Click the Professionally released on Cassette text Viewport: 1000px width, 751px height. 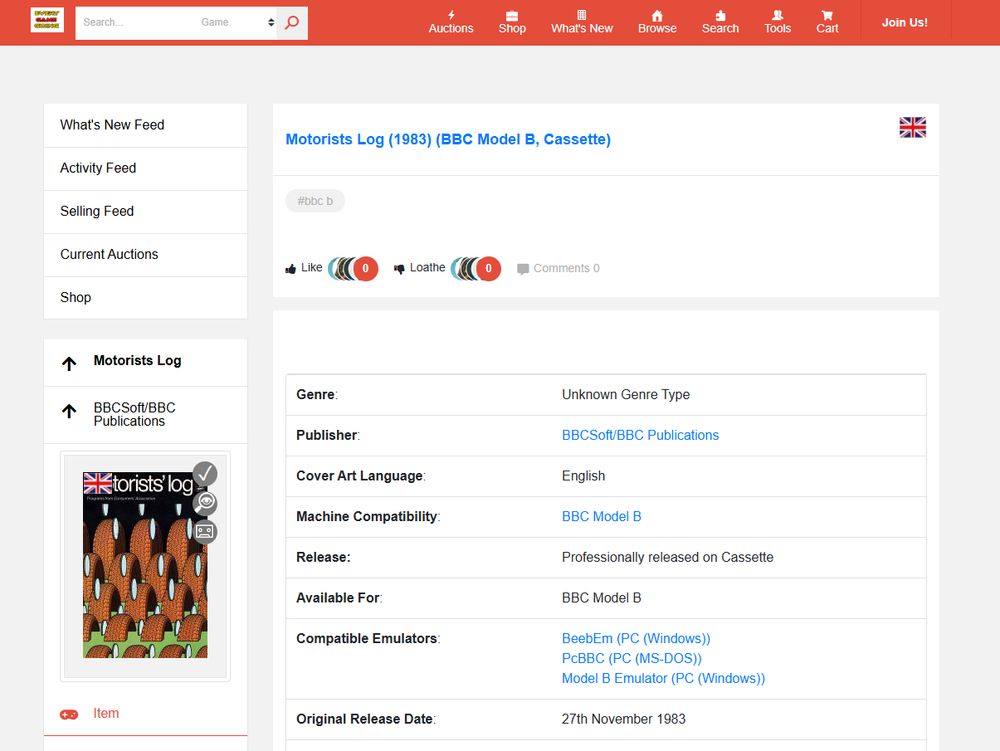pos(667,558)
